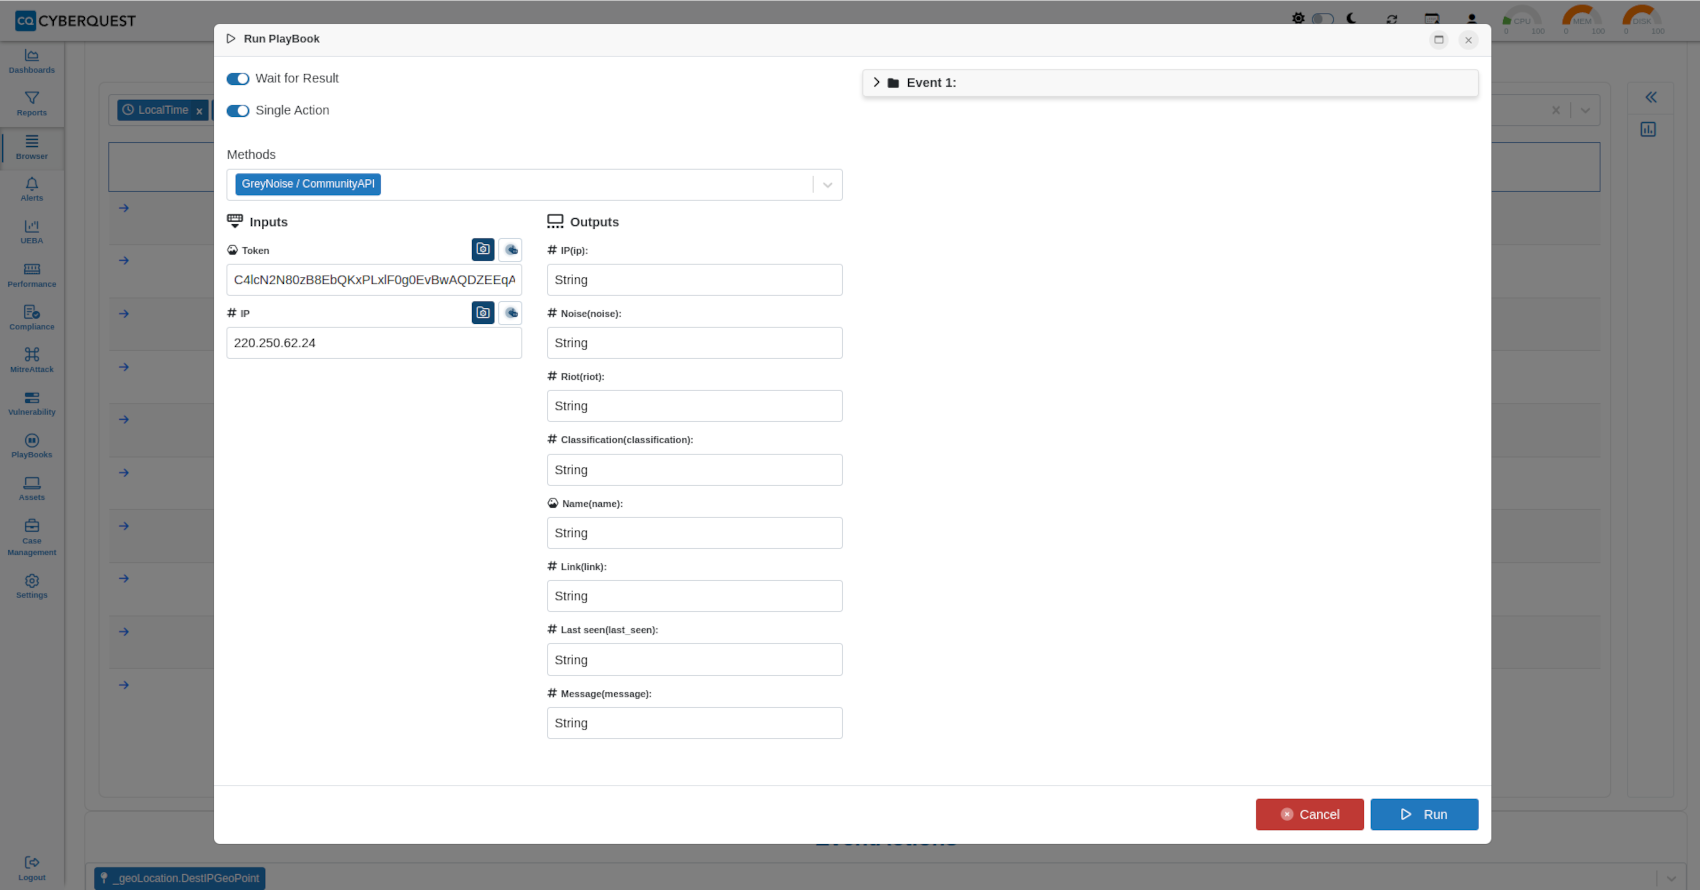Image resolution: width=1700 pixels, height=890 pixels.
Task: Select the GreyNoise / CommunityAPI tag
Action: click(x=308, y=184)
